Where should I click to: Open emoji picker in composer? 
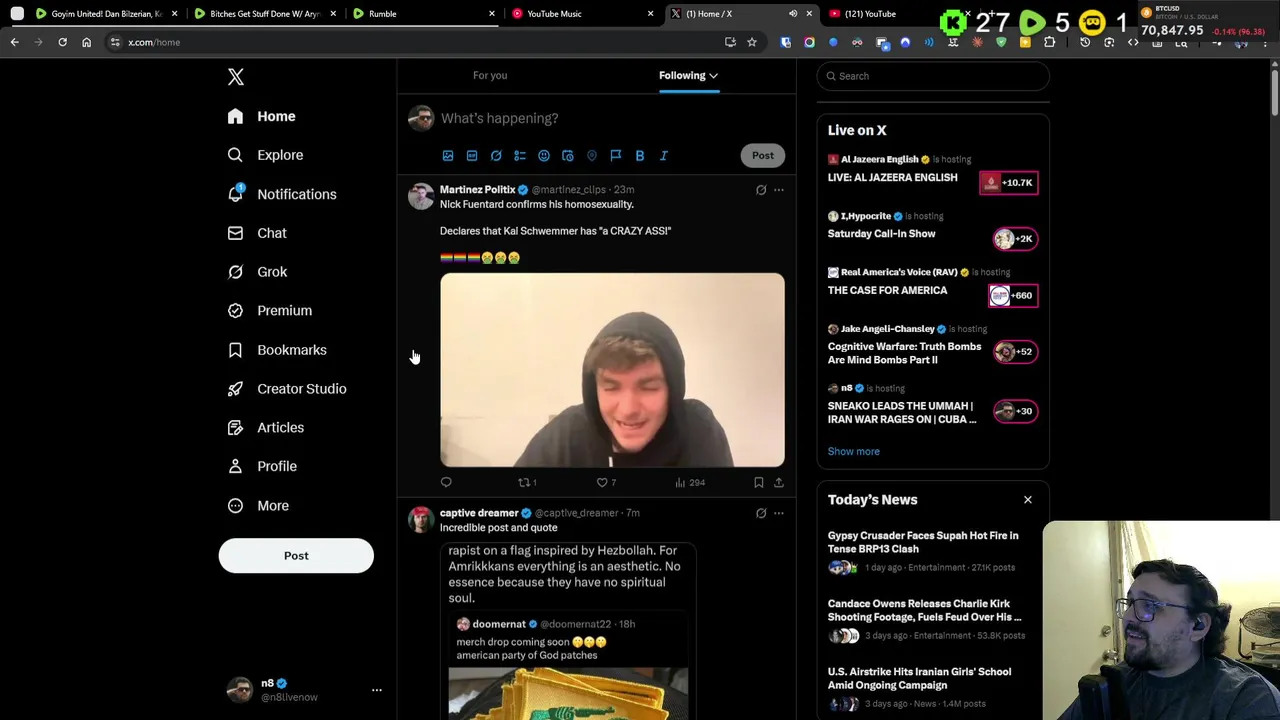(x=544, y=156)
